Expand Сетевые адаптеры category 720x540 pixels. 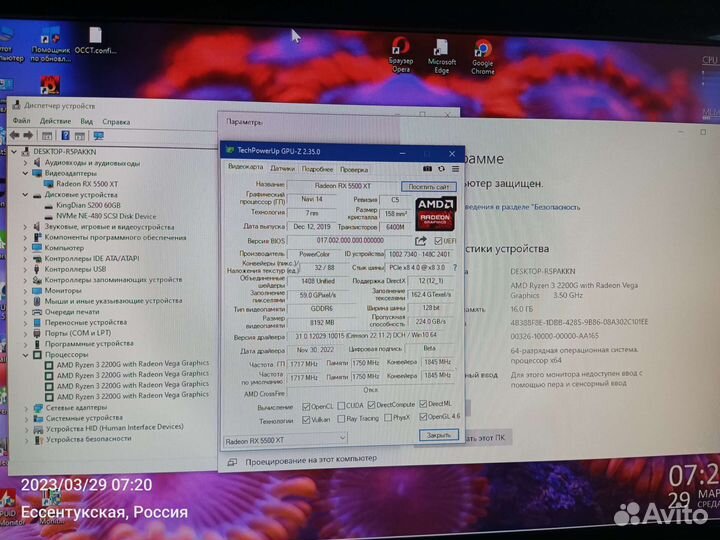coord(27,408)
